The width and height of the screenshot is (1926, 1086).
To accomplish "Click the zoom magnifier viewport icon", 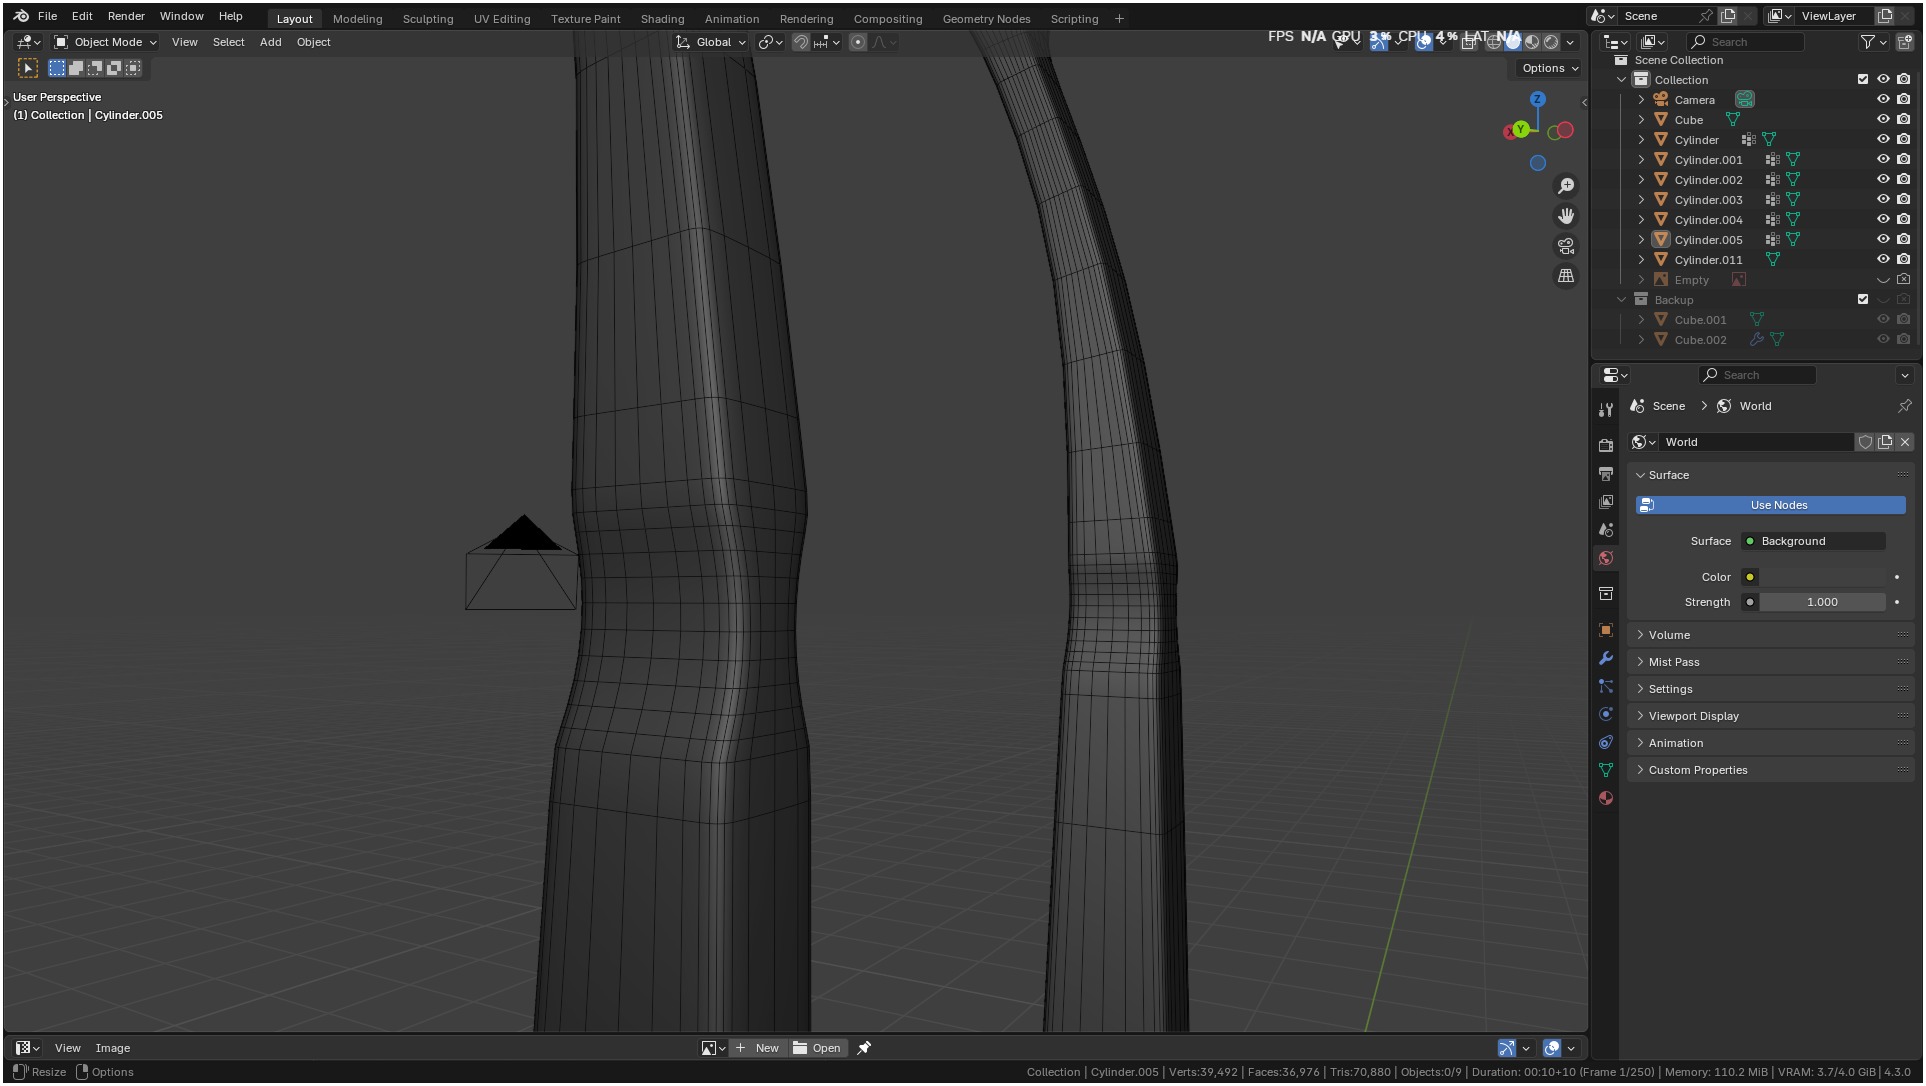I will coord(1566,187).
